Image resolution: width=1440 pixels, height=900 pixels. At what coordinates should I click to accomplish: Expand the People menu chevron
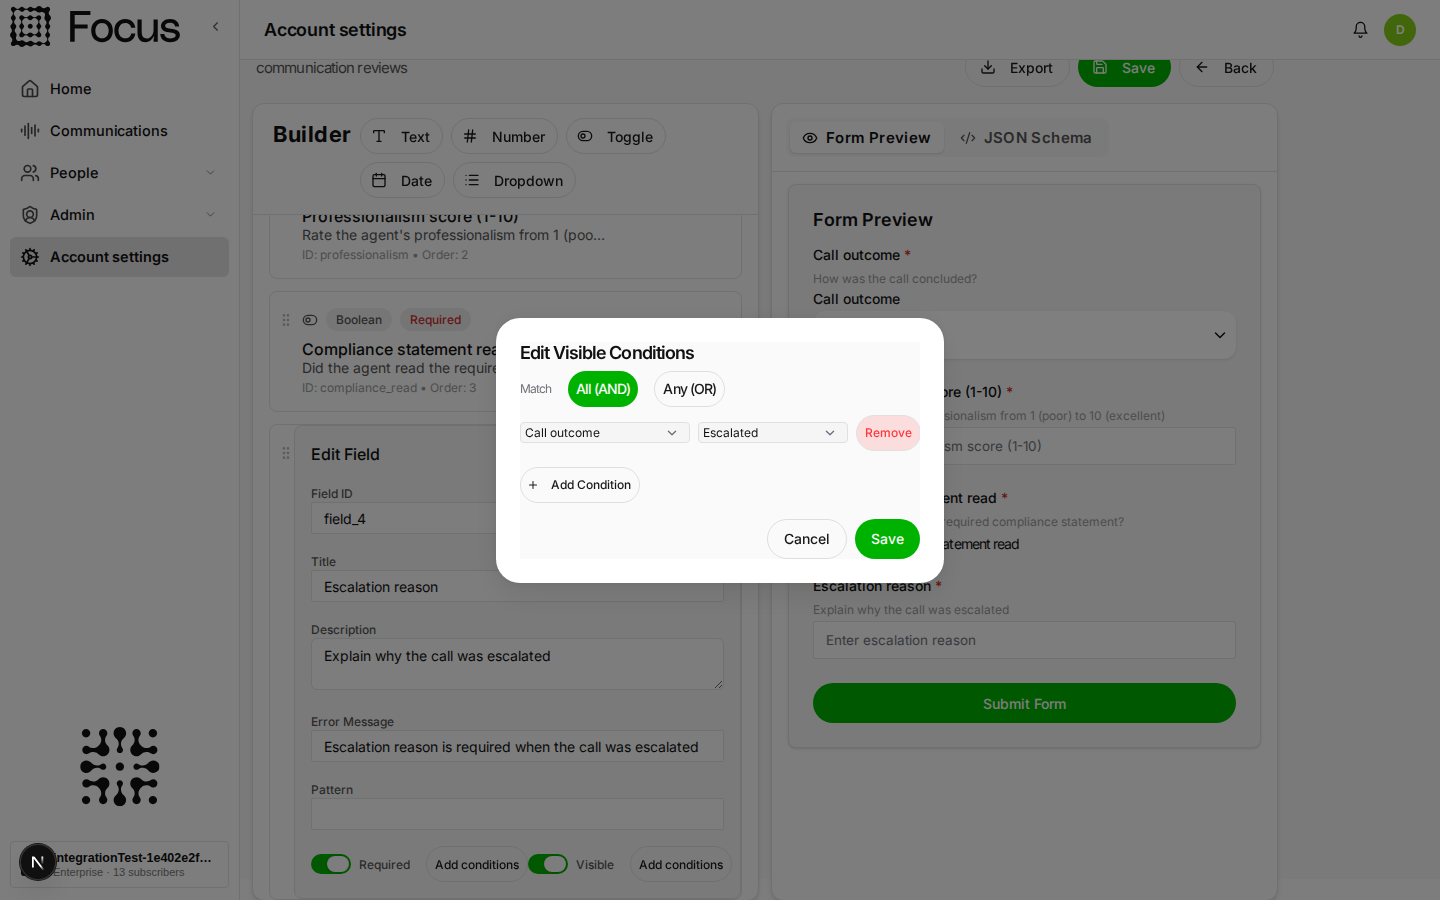tap(210, 173)
